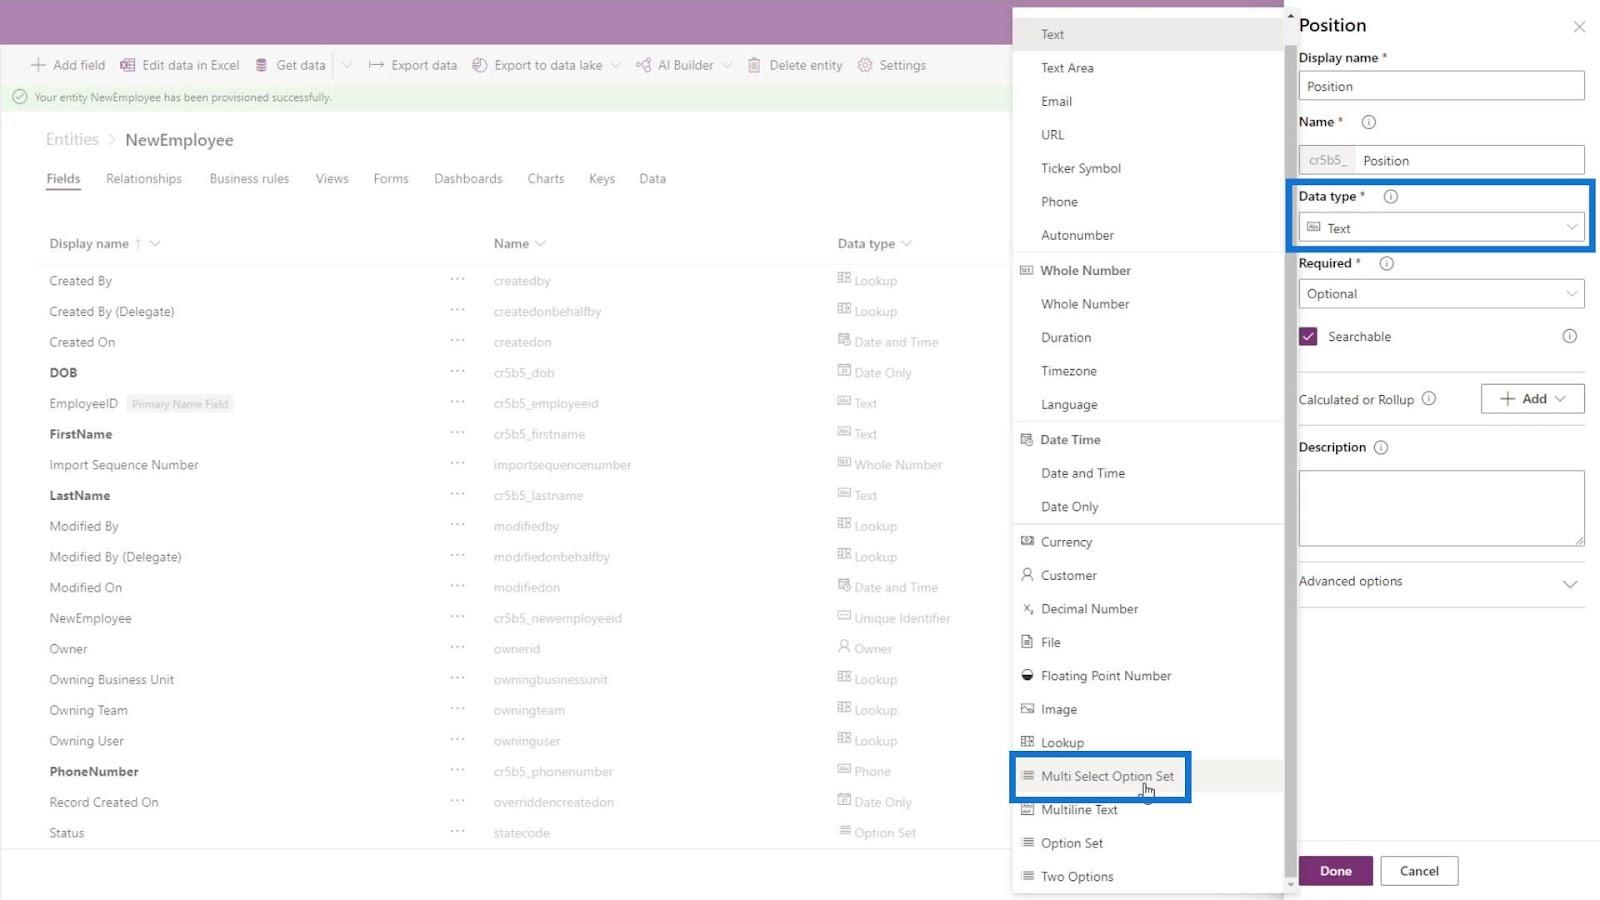
Task: Open the Data type column filter chevron
Action: pos(906,244)
